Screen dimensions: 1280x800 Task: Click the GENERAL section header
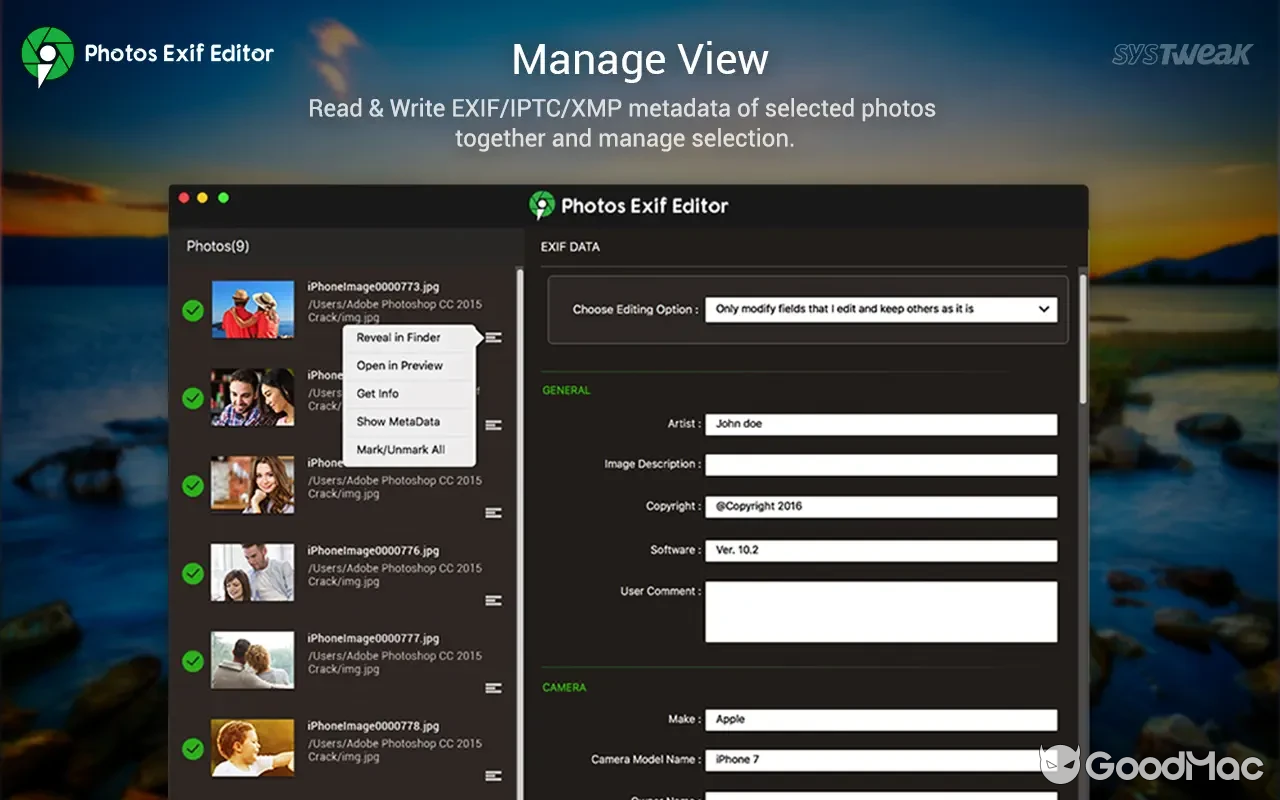pos(566,390)
